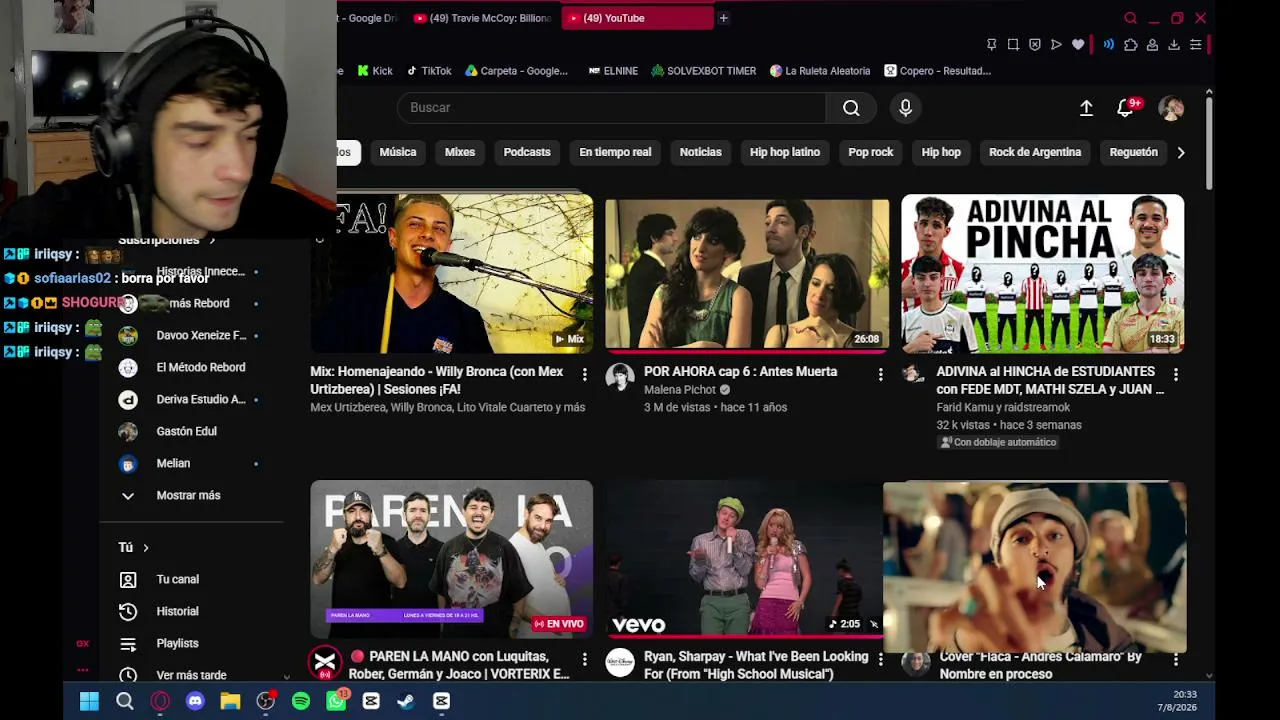
Task: Open options for Mix Homenajeando Willy Bronca
Action: pos(585,374)
